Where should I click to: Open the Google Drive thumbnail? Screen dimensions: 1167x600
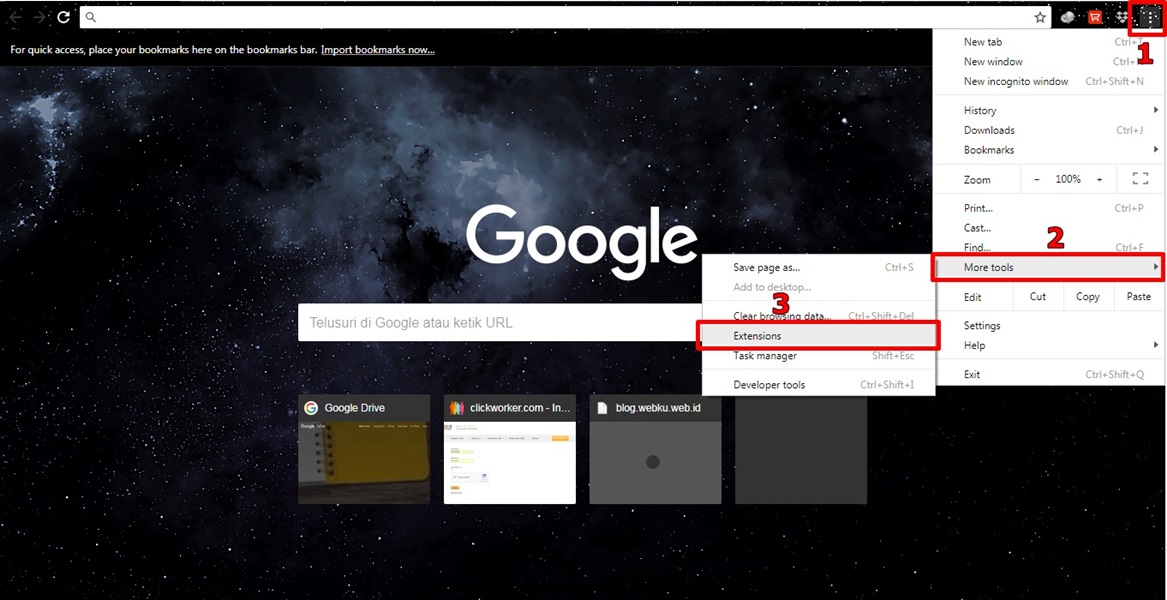tap(364, 449)
